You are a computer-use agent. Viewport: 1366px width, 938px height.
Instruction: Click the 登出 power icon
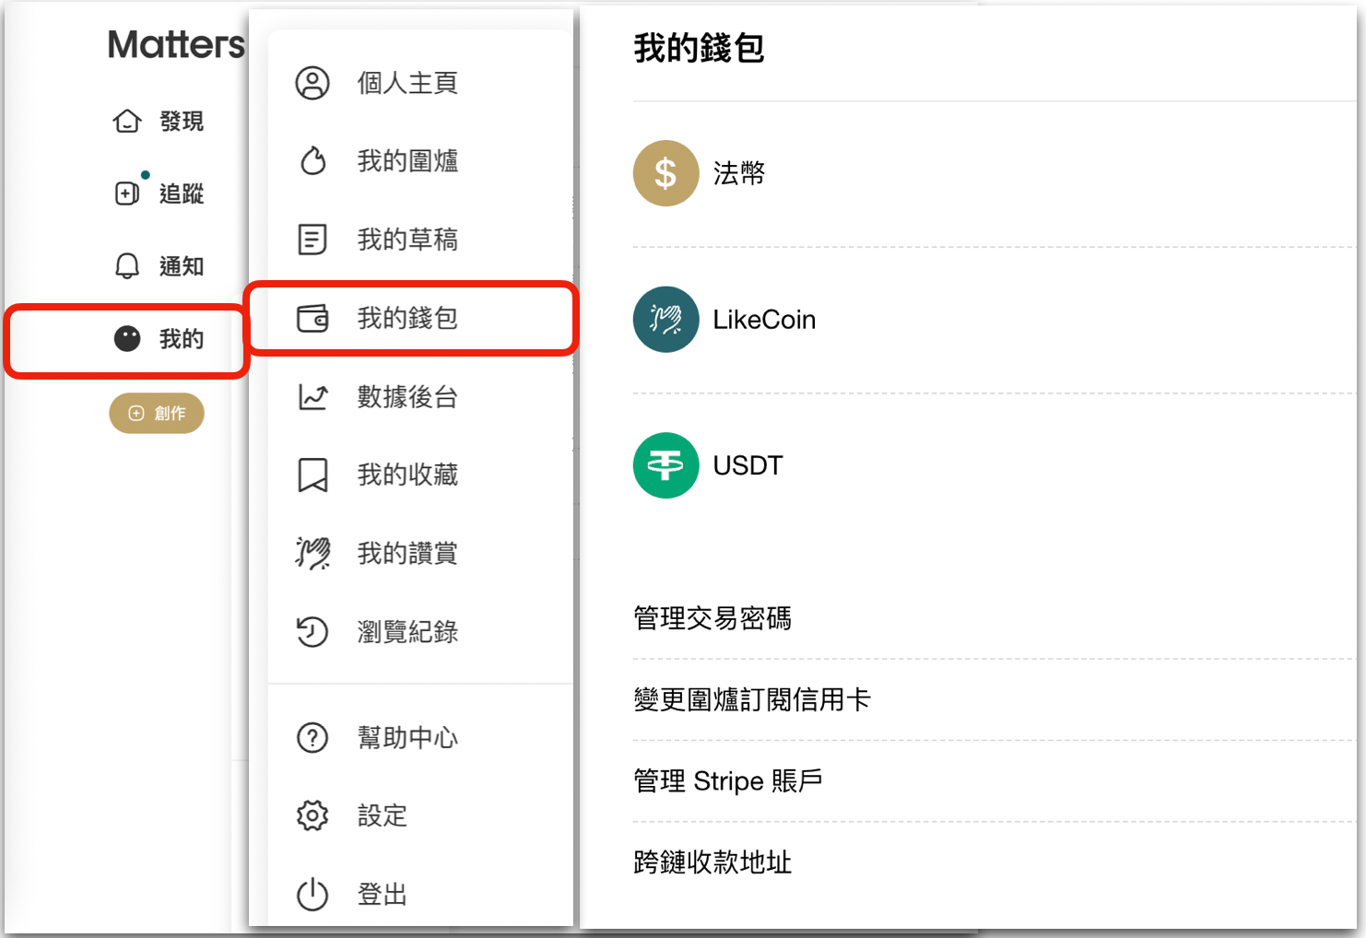pyautogui.click(x=312, y=894)
